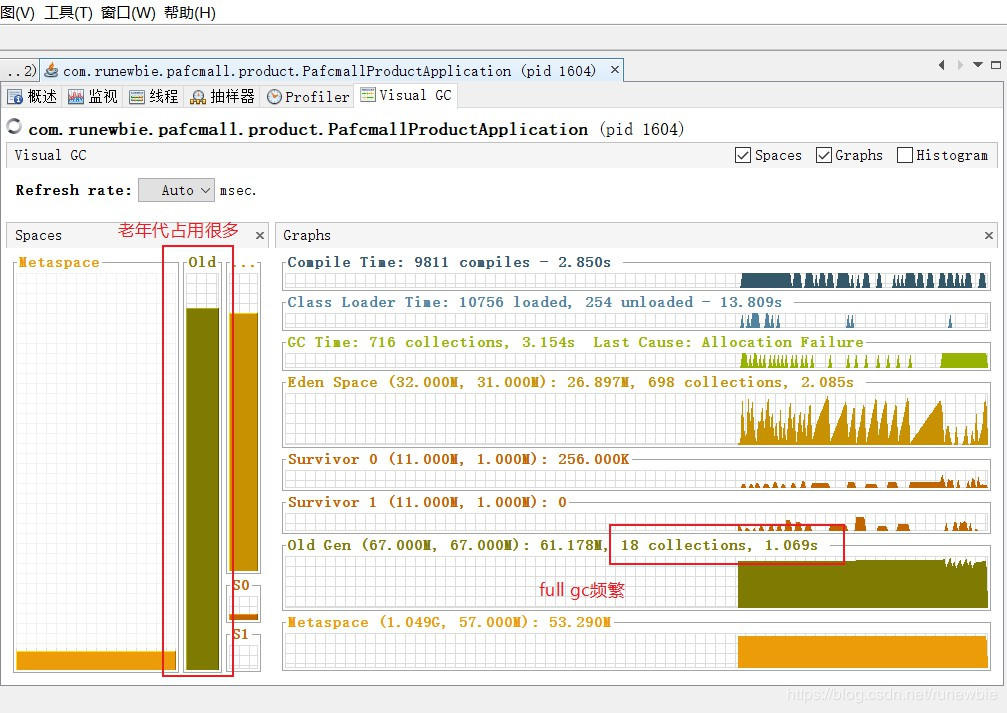Image resolution: width=1007 pixels, height=713 pixels.
Task: Click the 概述 overview tab icon
Action: [15, 97]
